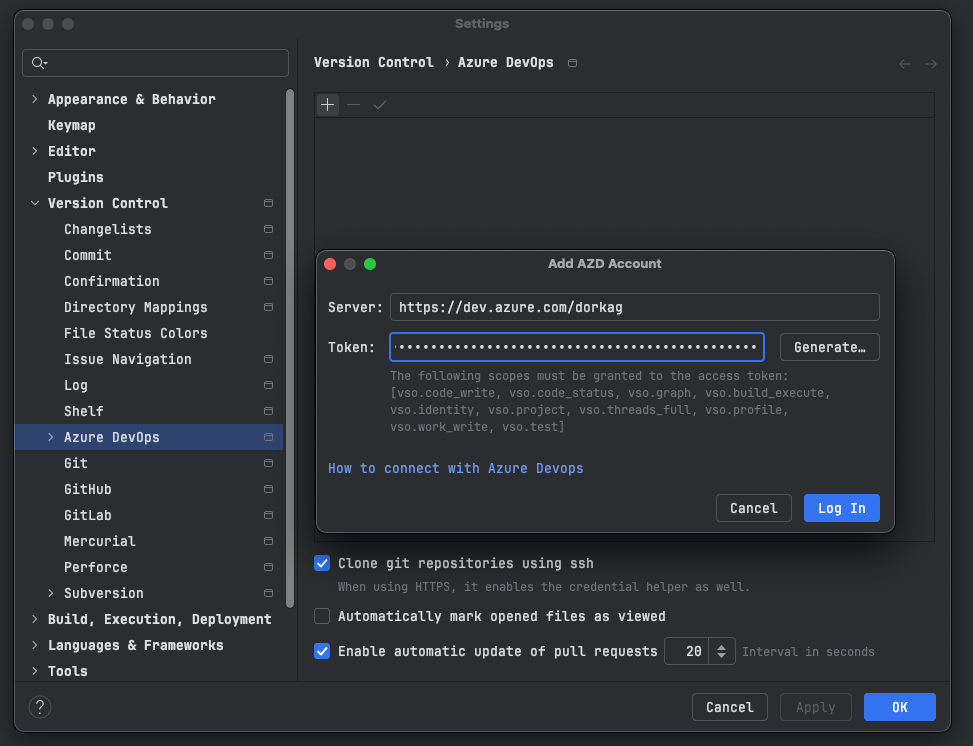Click project icon on Mercurial row
This screenshot has width=973, height=746.
click(x=268, y=542)
